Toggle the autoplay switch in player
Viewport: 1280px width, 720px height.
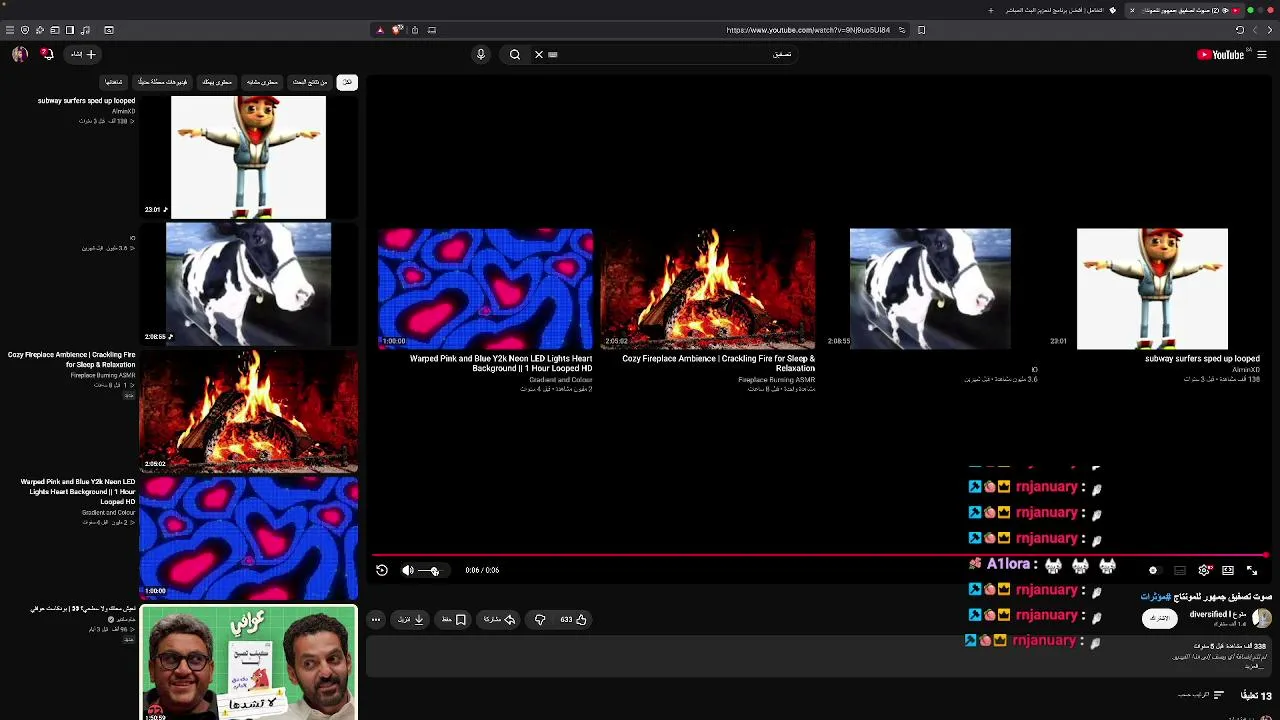tap(1153, 570)
